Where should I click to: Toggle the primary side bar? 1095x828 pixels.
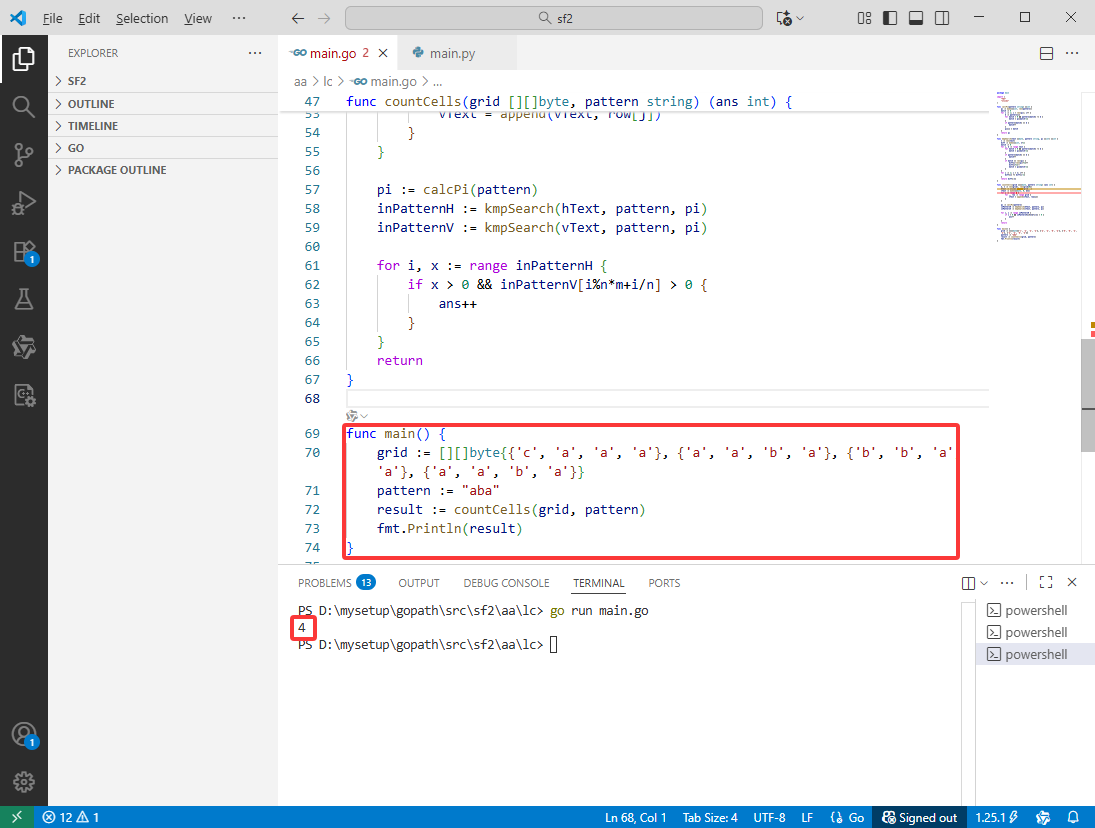tap(890, 18)
